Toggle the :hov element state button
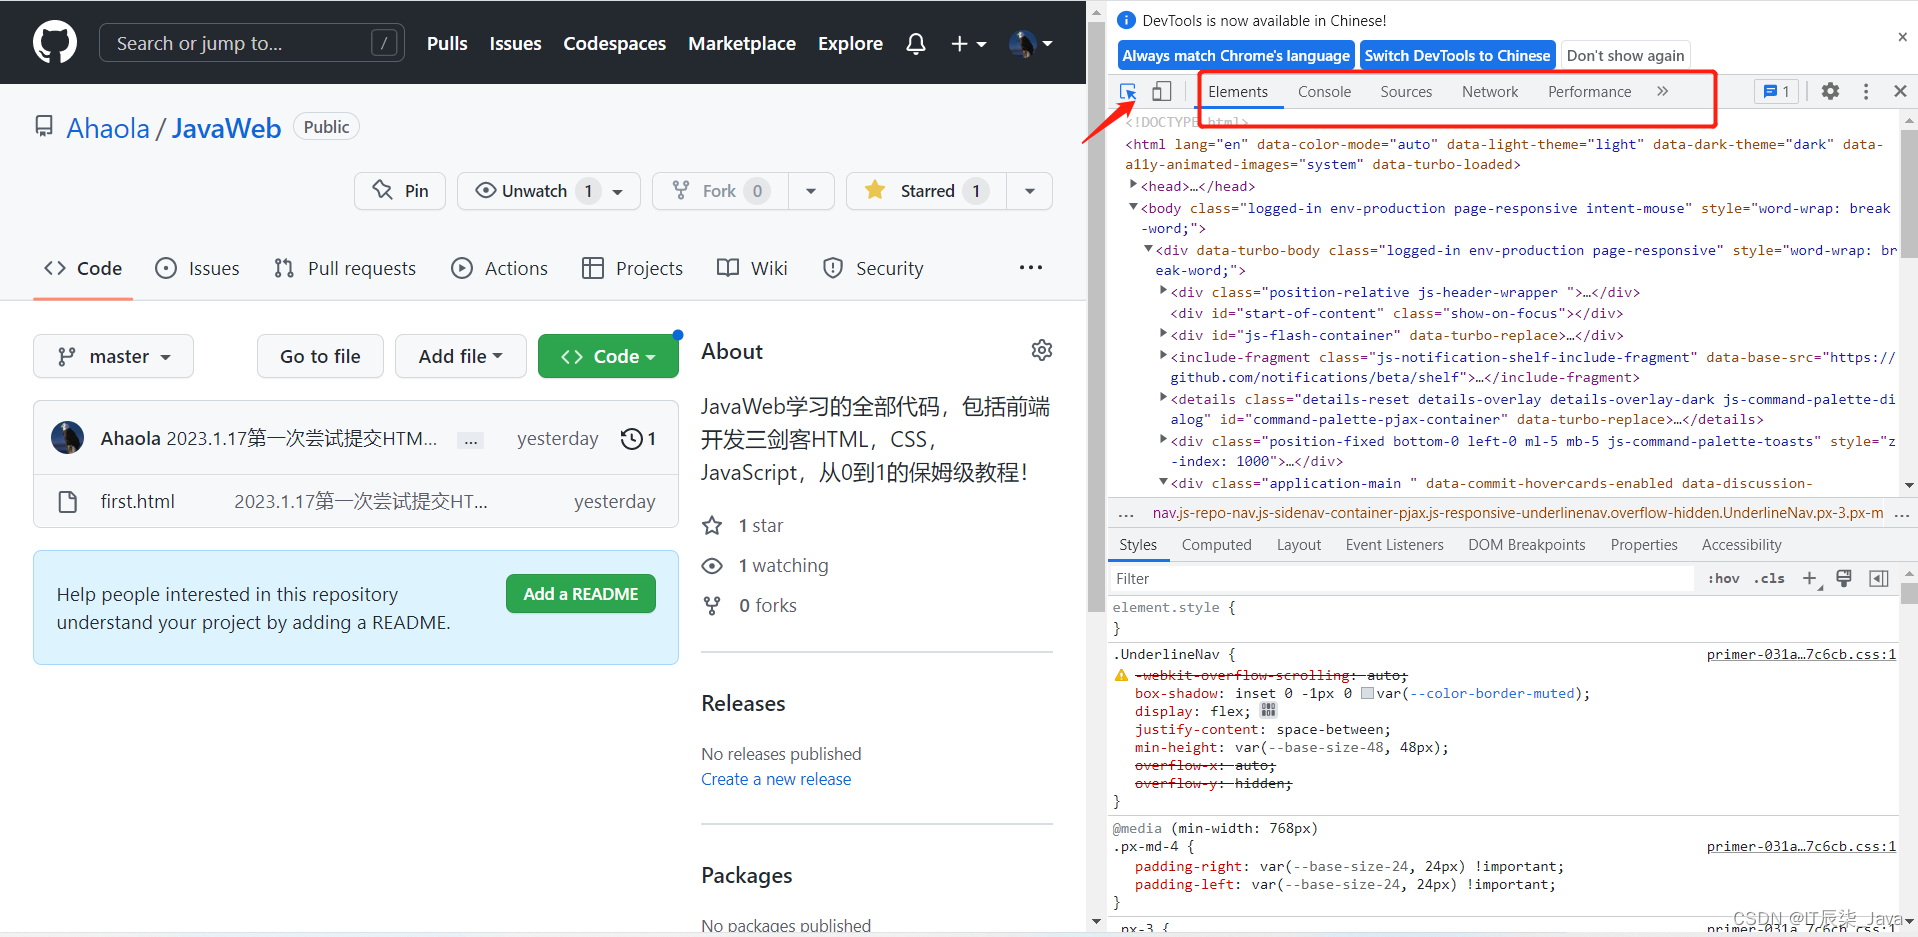 [x=1724, y=579]
